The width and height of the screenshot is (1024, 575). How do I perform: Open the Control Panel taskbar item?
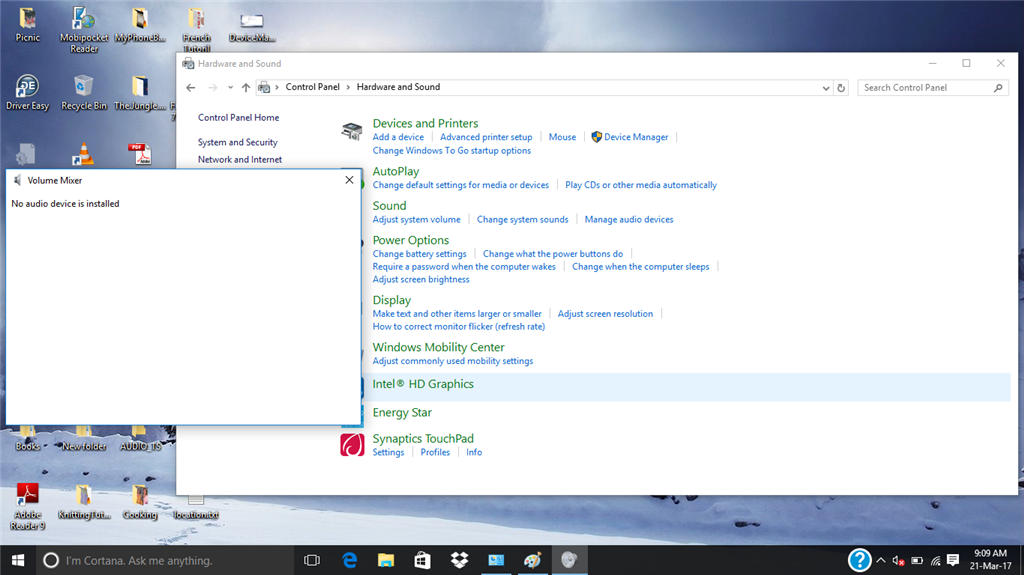(x=496, y=561)
